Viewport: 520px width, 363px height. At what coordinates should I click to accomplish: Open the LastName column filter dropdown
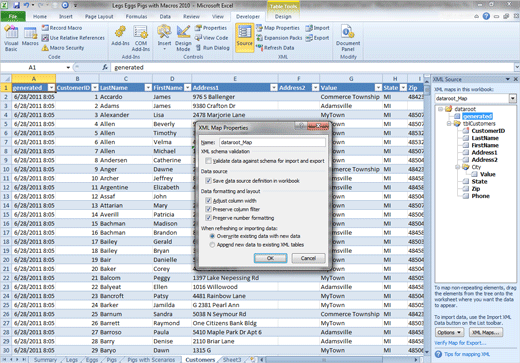pos(148,88)
